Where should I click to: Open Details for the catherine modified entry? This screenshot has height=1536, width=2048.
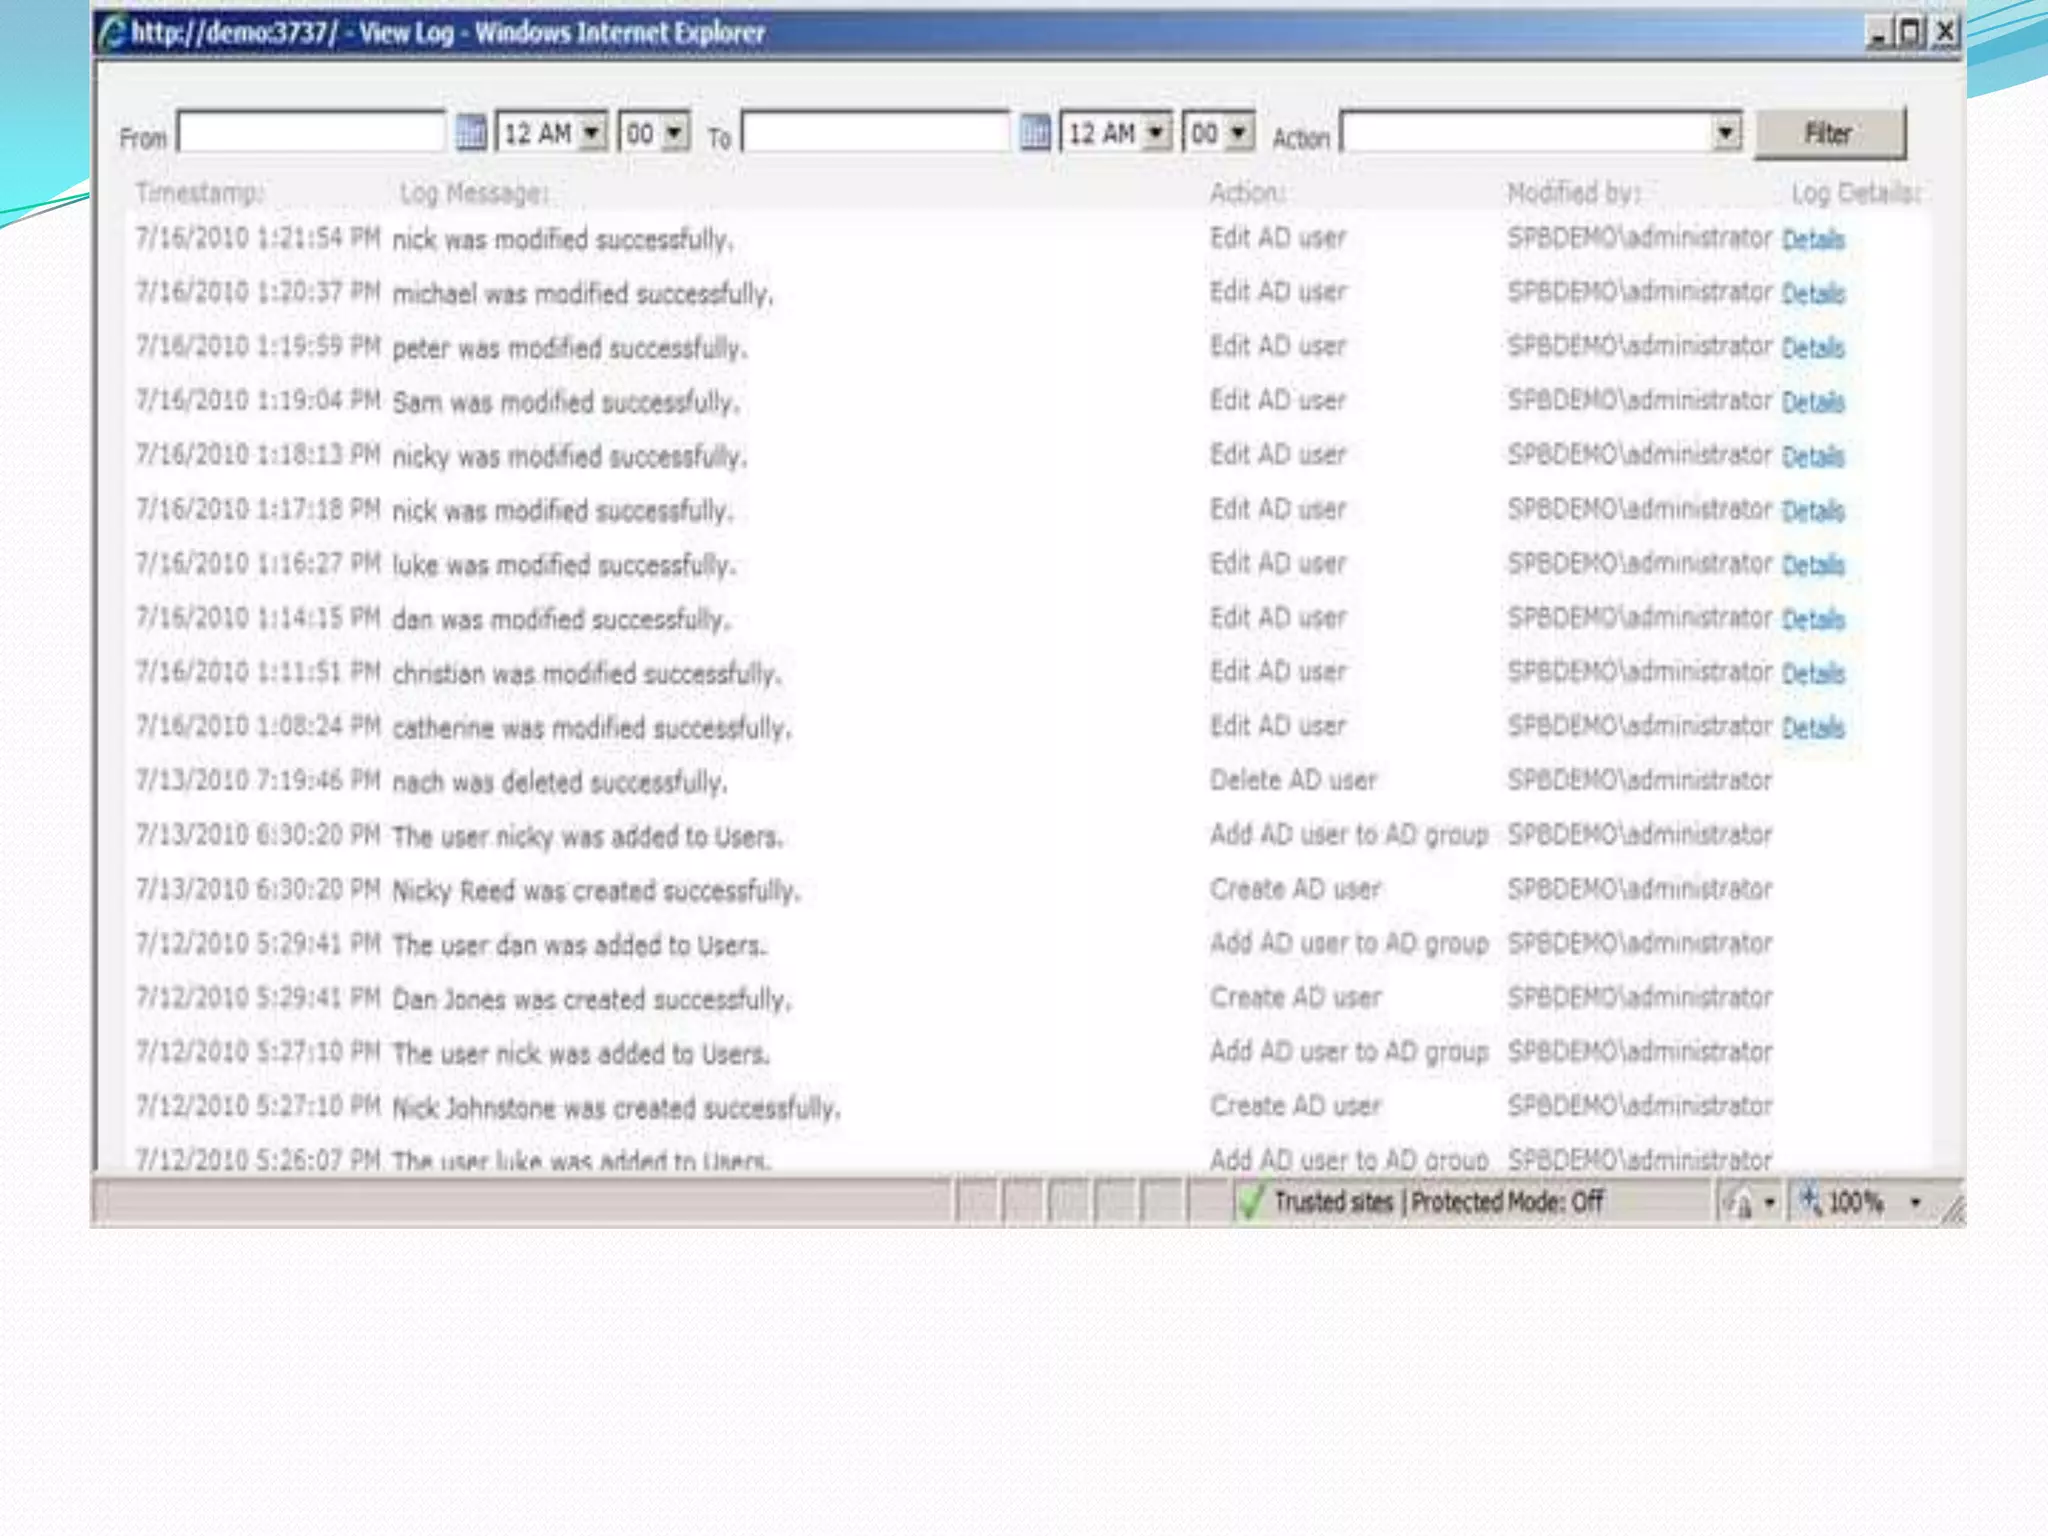(x=1813, y=728)
